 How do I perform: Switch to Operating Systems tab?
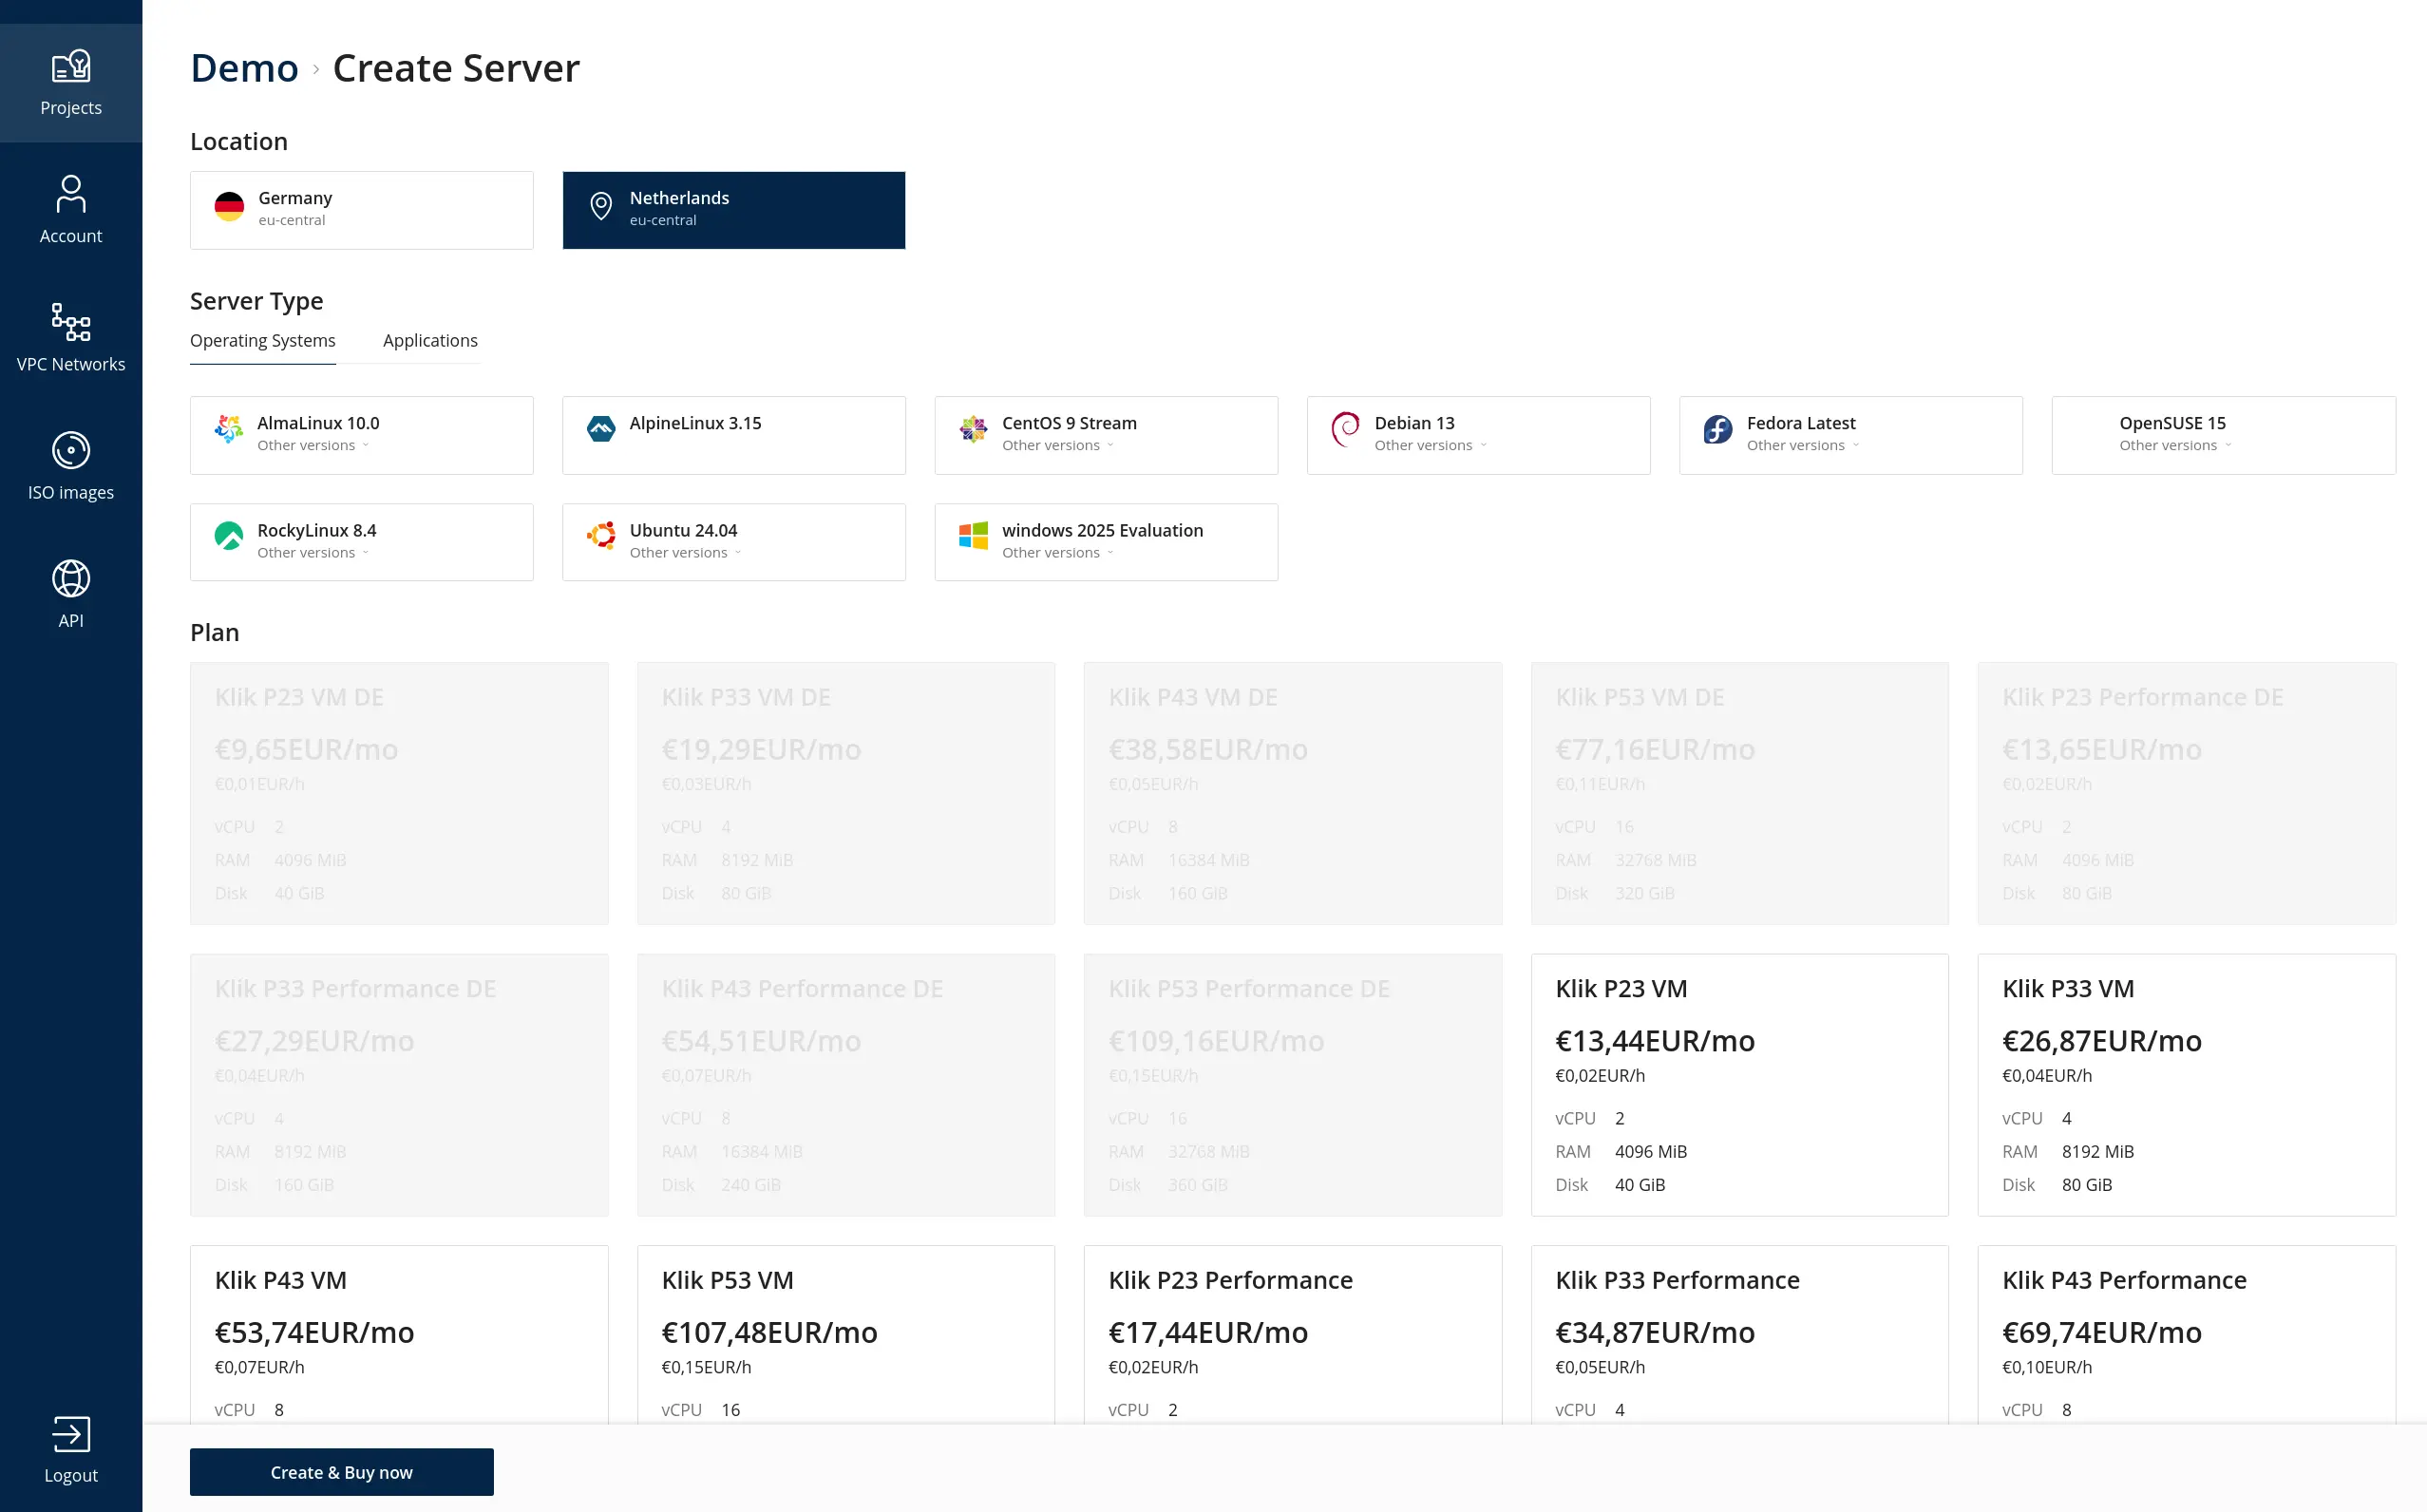pyautogui.click(x=262, y=341)
